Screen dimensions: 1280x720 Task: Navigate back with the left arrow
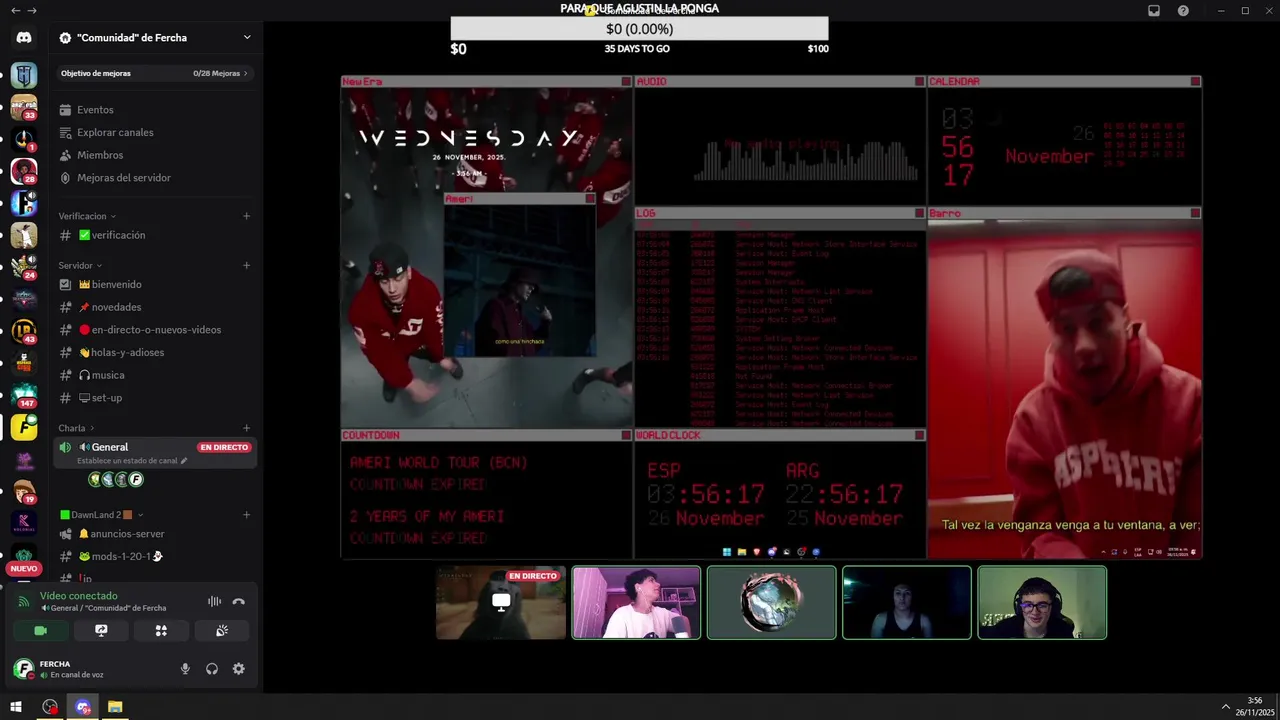[x=15, y=10]
